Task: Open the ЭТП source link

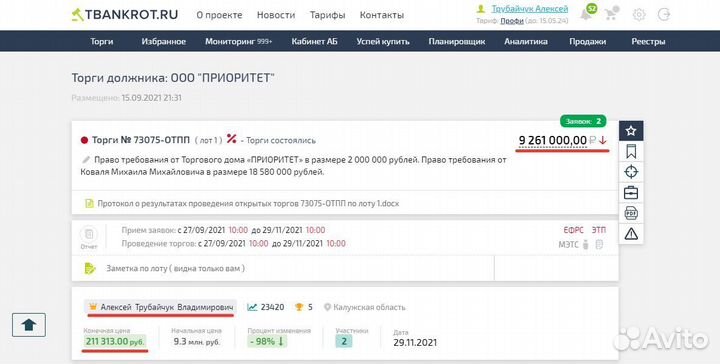Action: (x=598, y=230)
